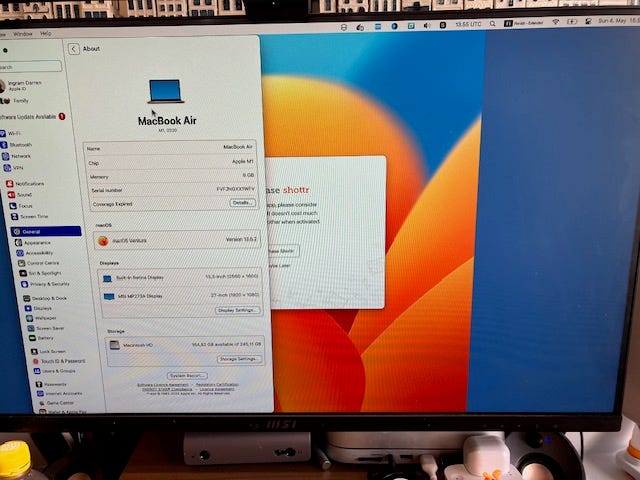640x480 pixels.
Task: Open Siri & Spotlight settings
Action: coord(41,273)
